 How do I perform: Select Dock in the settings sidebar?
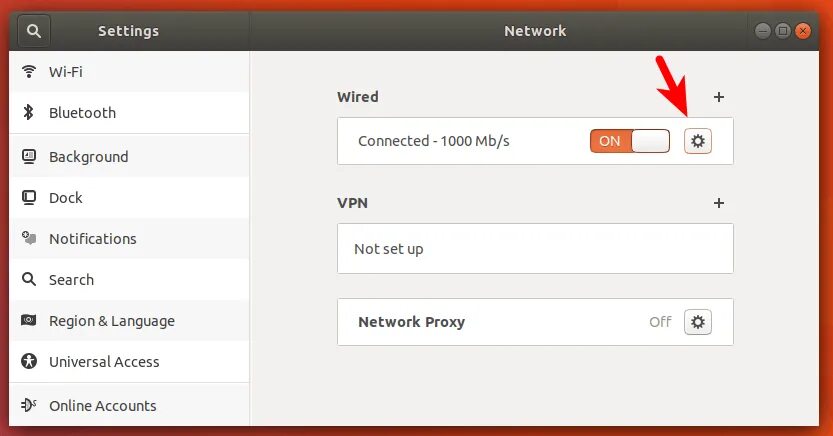66,198
